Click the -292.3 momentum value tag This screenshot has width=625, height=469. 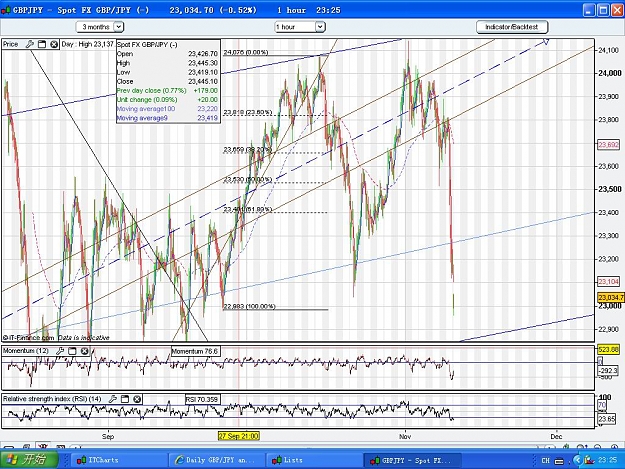tap(608, 371)
